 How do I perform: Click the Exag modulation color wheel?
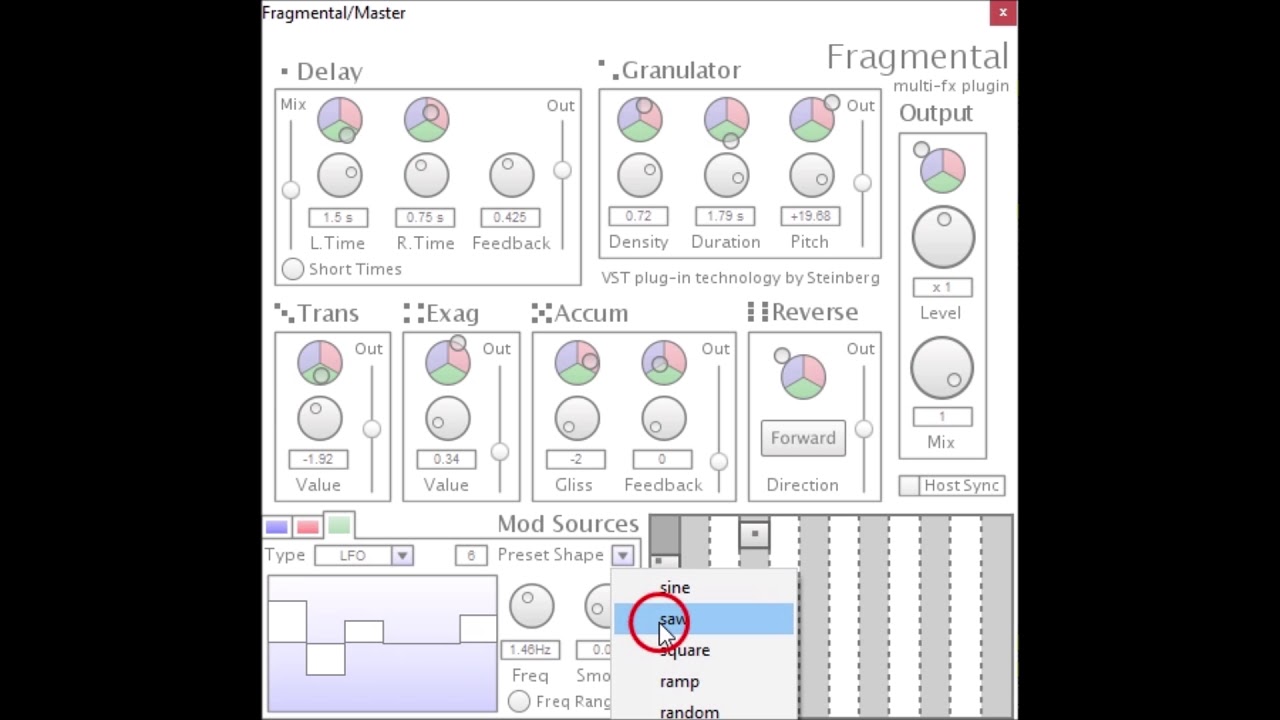(x=447, y=362)
